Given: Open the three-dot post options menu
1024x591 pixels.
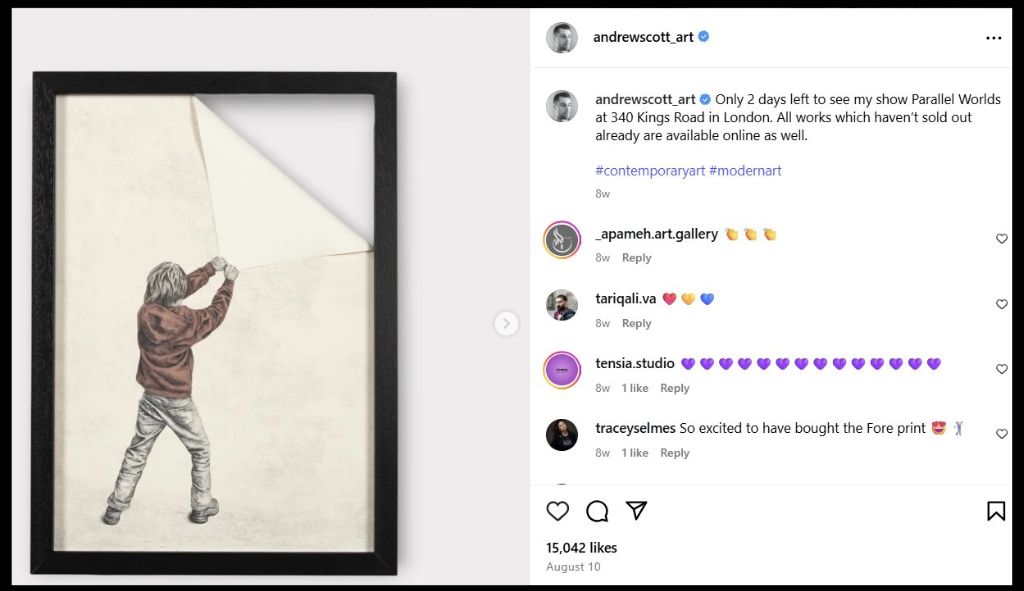Looking at the screenshot, I should point(994,37).
